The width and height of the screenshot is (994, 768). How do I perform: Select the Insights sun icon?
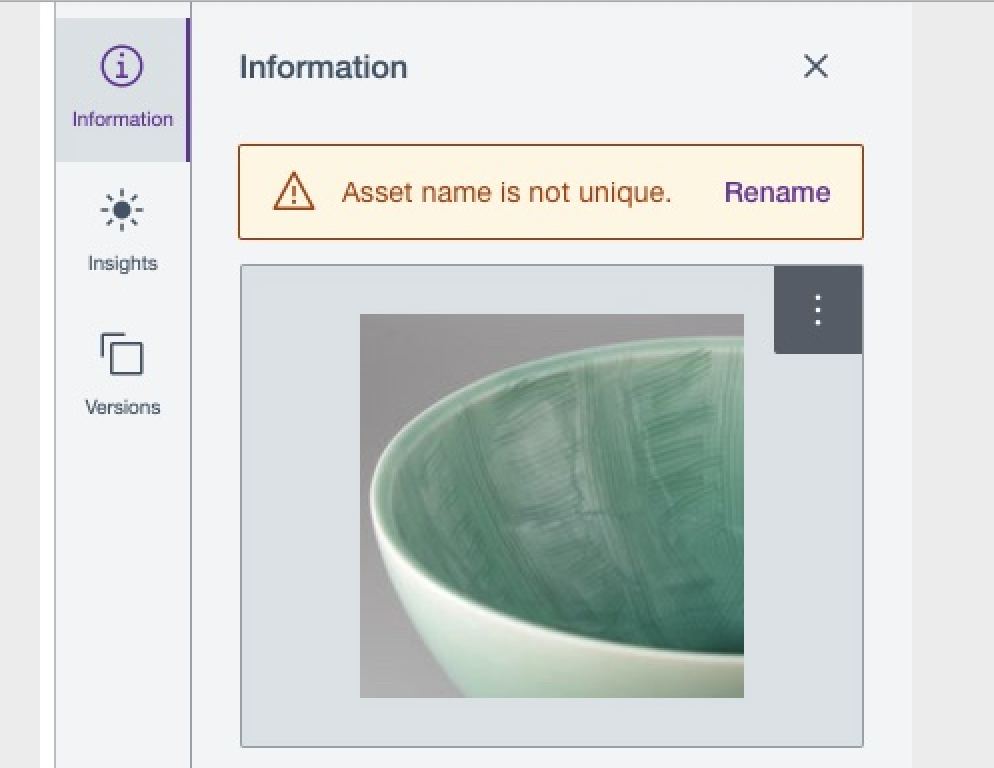[x=121, y=210]
